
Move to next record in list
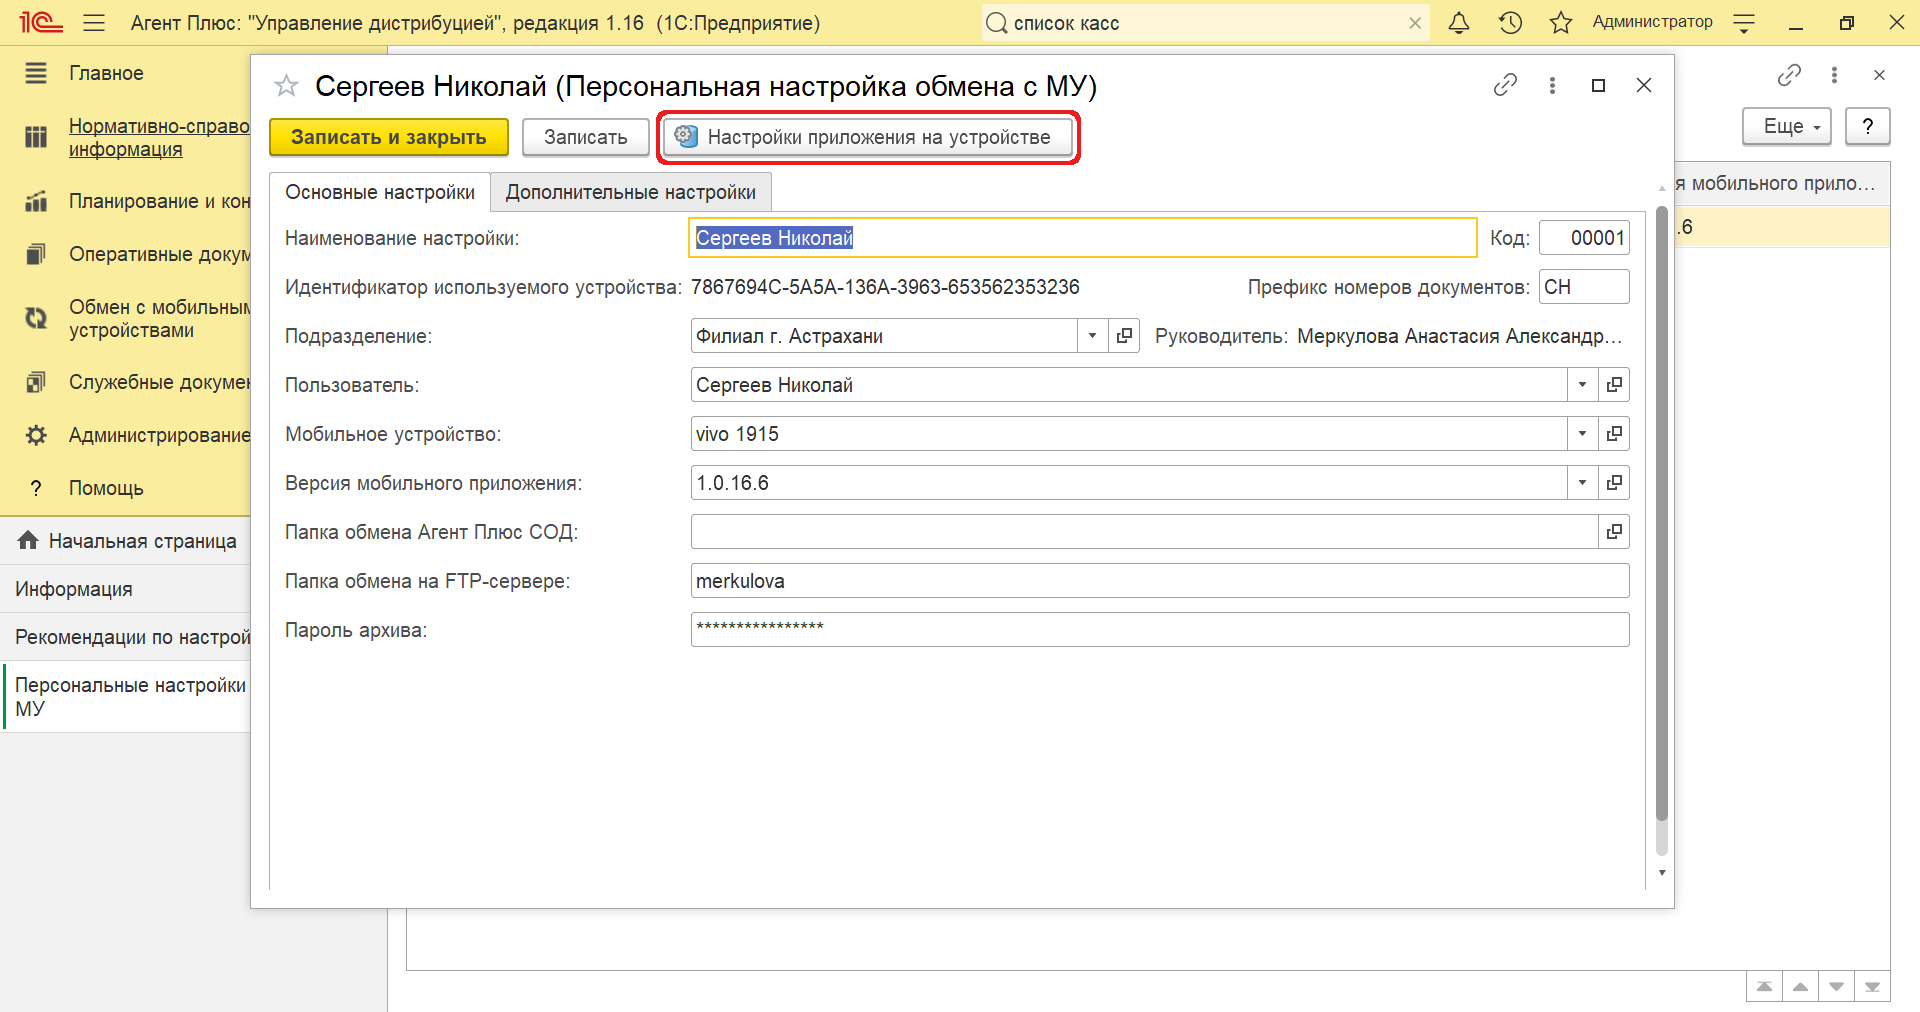point(1836,987)
